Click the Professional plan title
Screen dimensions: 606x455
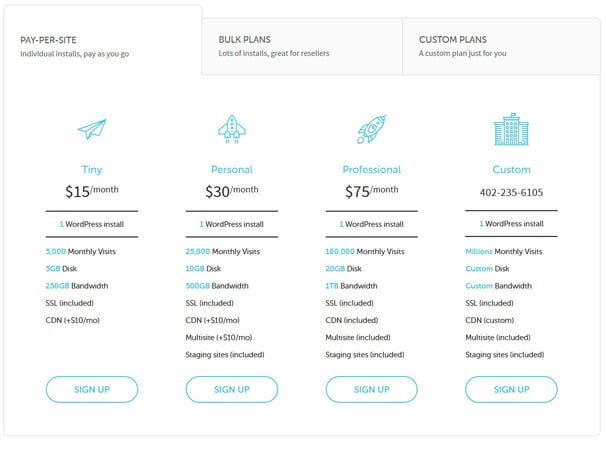click(372, 169)
